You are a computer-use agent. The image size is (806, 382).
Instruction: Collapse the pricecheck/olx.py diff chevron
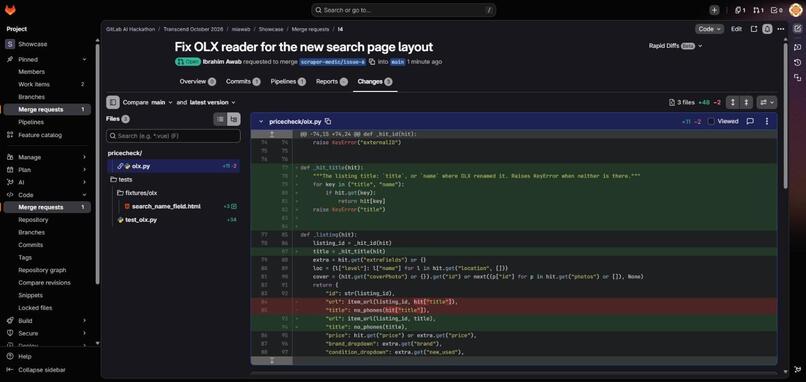tap(261, 121)
